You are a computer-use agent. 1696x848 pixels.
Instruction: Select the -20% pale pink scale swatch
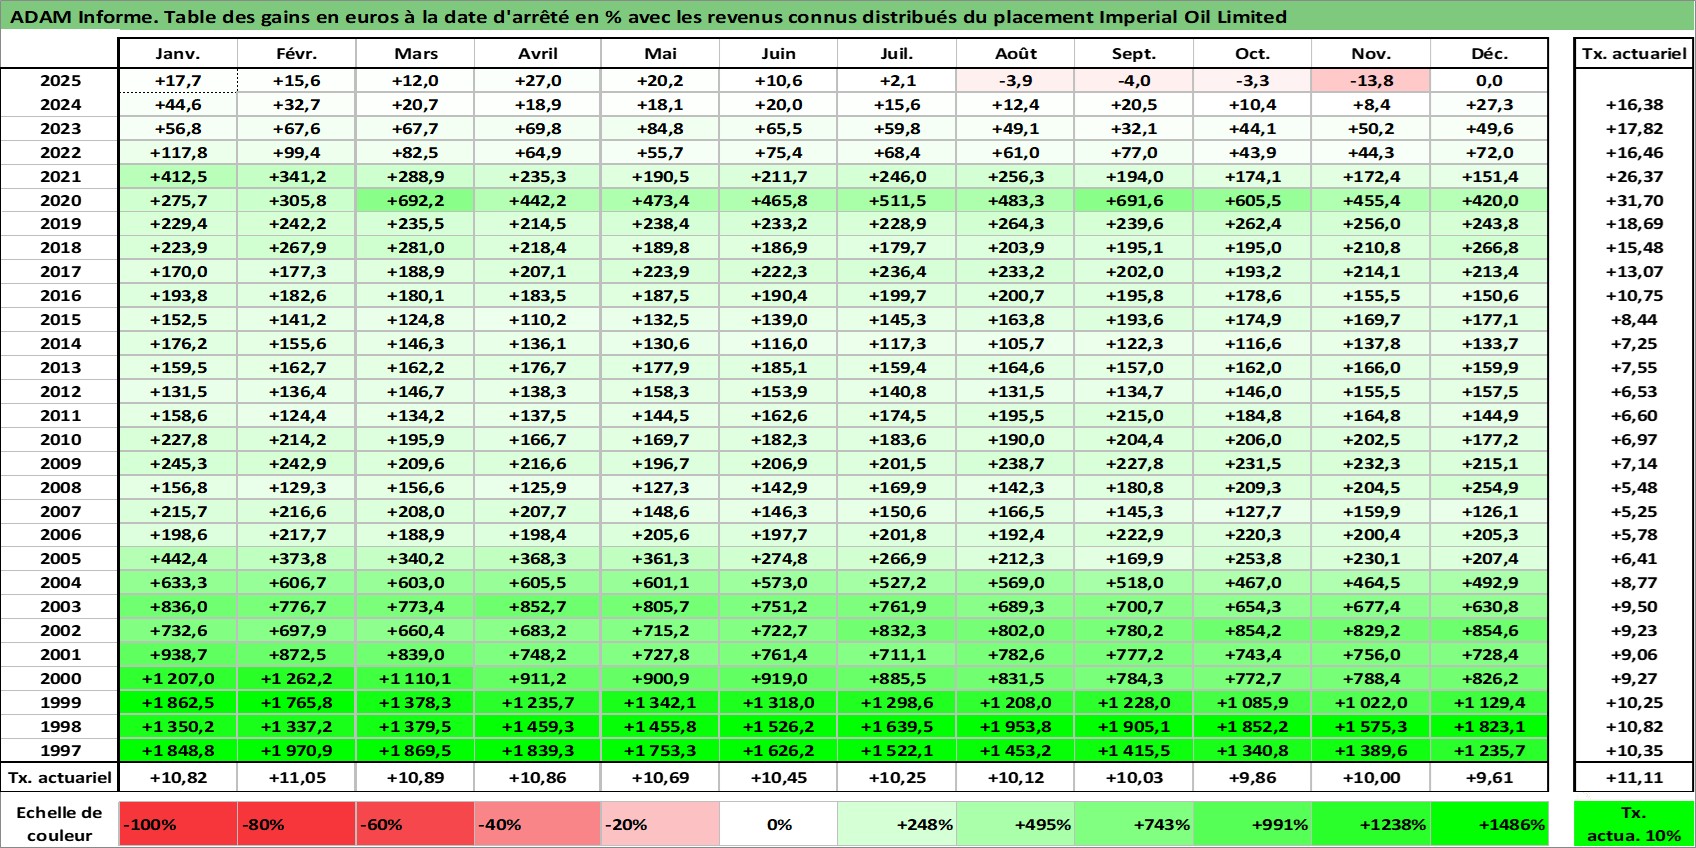(660, 824)
